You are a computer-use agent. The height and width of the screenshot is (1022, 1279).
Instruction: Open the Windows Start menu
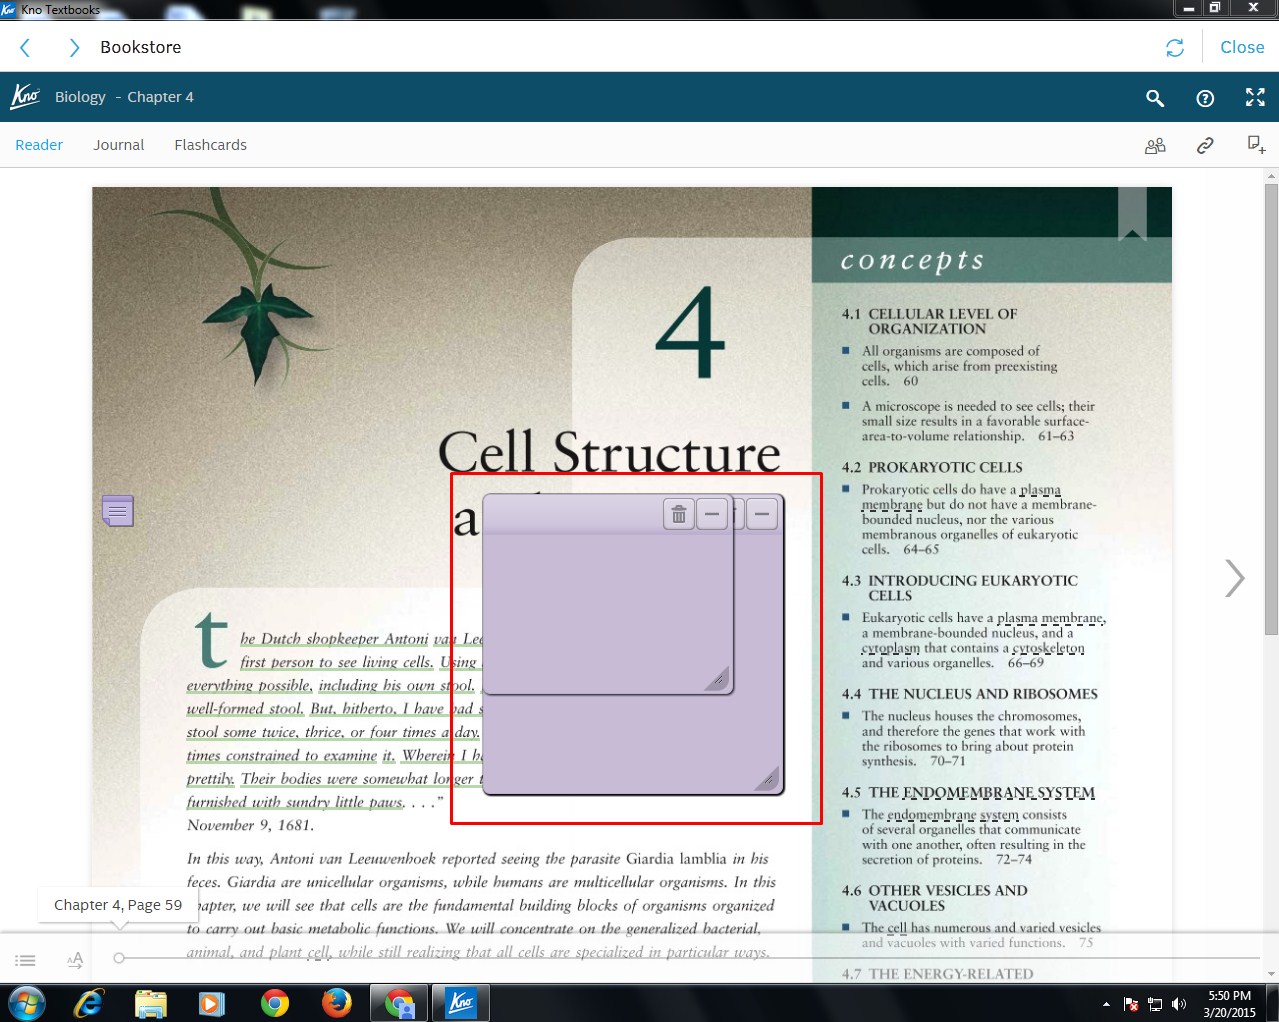(26, 1003)
